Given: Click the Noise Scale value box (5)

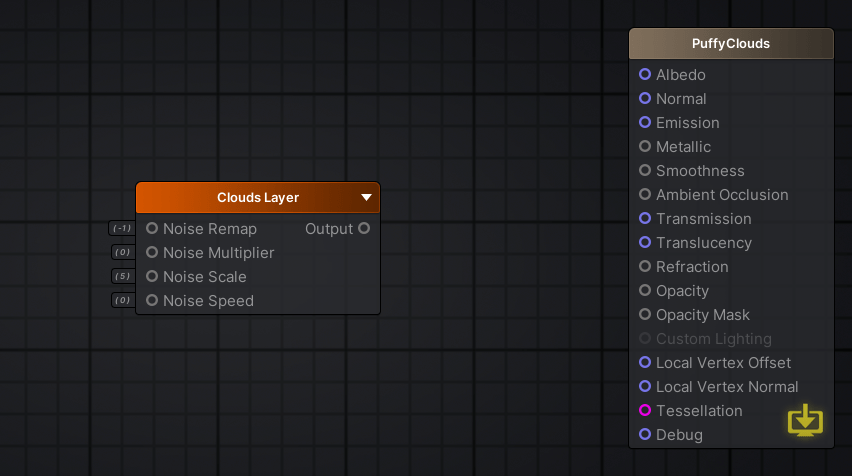Looking at the screenshot, I should click(x=122, y=277).
